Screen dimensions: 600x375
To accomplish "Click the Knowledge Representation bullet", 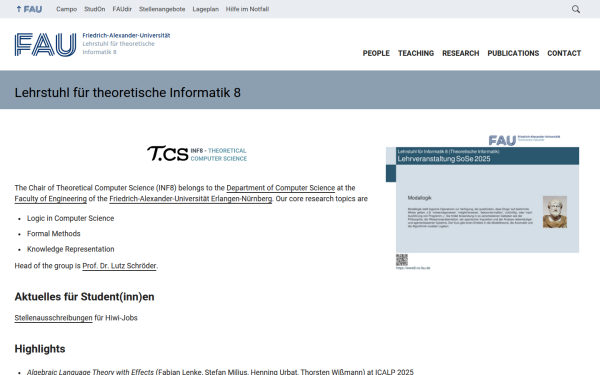I will [x=70, y=249].
